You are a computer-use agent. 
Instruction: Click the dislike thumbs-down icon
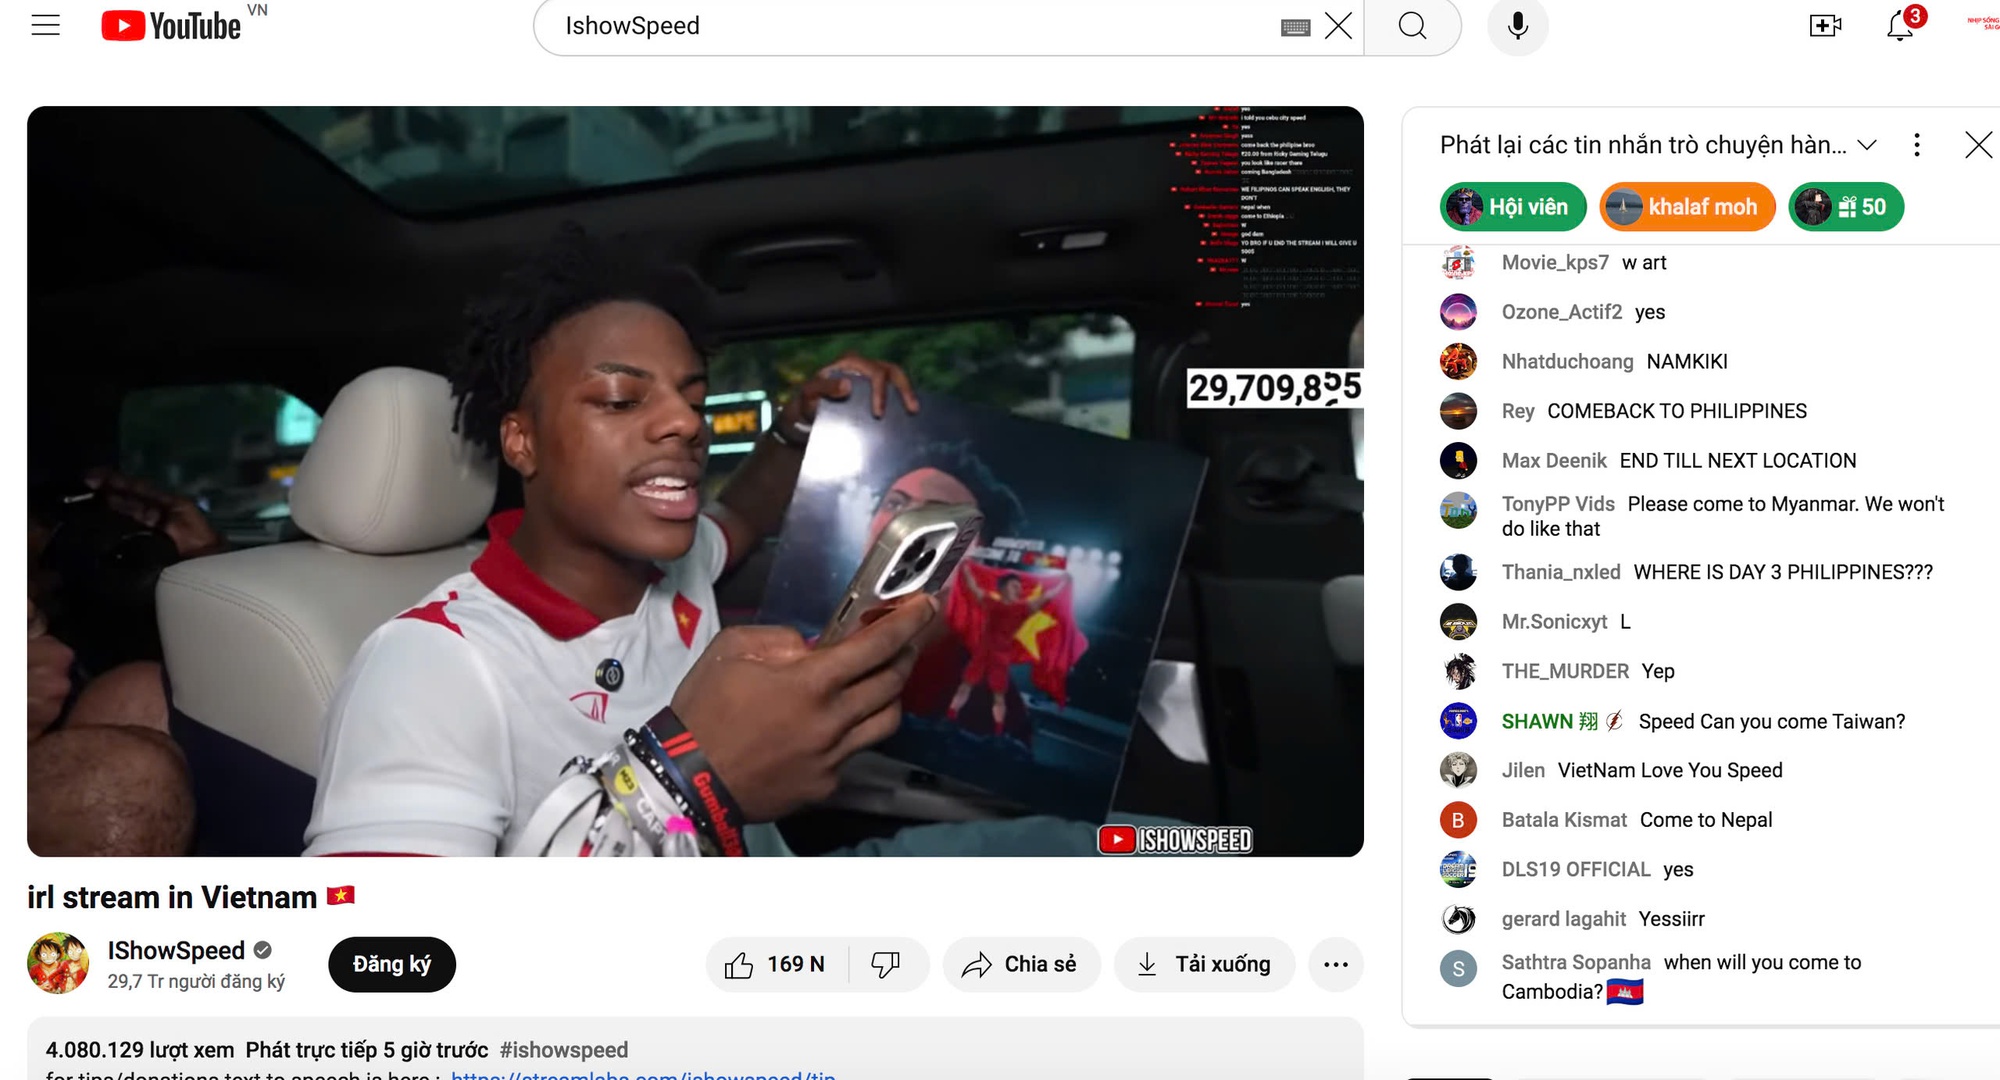[886, 964]
